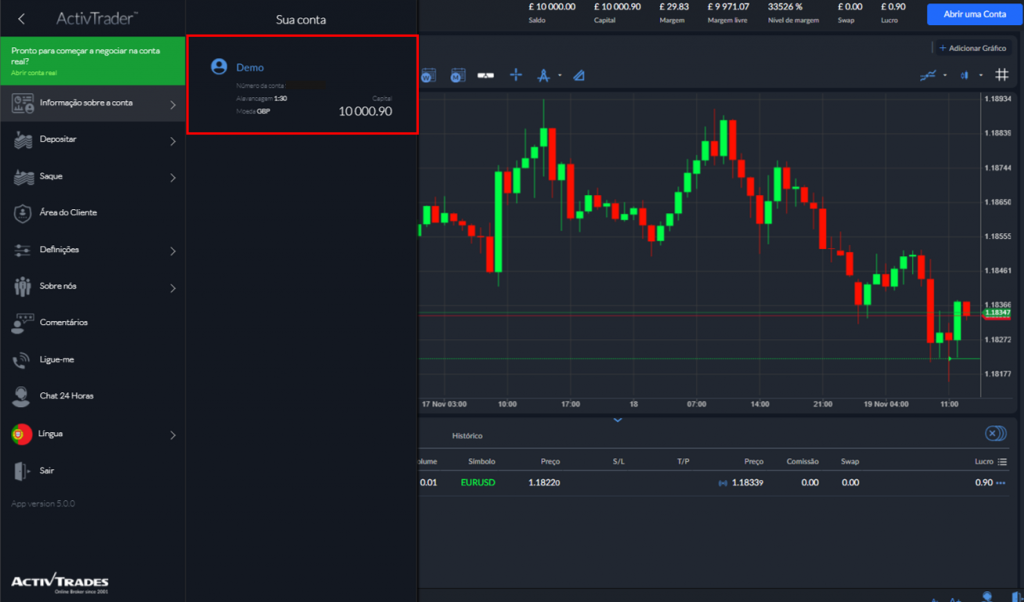The width and height of the screenshot is (1024, 602).
Task: Open the indicators dropdown arrow
Action: point(945,76)
